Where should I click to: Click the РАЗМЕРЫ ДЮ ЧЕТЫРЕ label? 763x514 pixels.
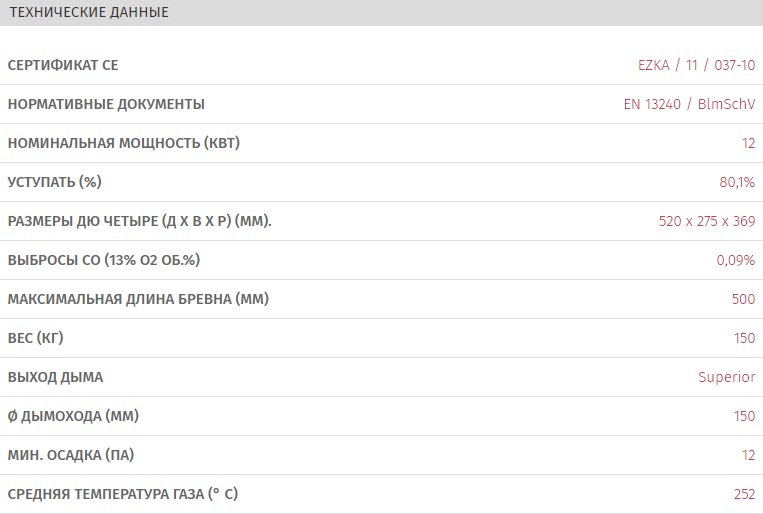tap(139, 221)
